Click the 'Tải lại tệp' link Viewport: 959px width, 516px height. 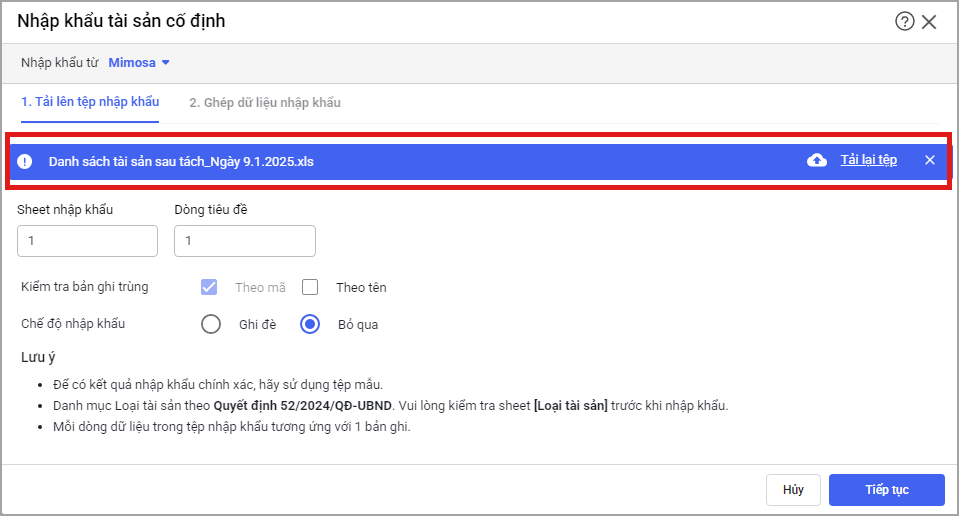868,160
